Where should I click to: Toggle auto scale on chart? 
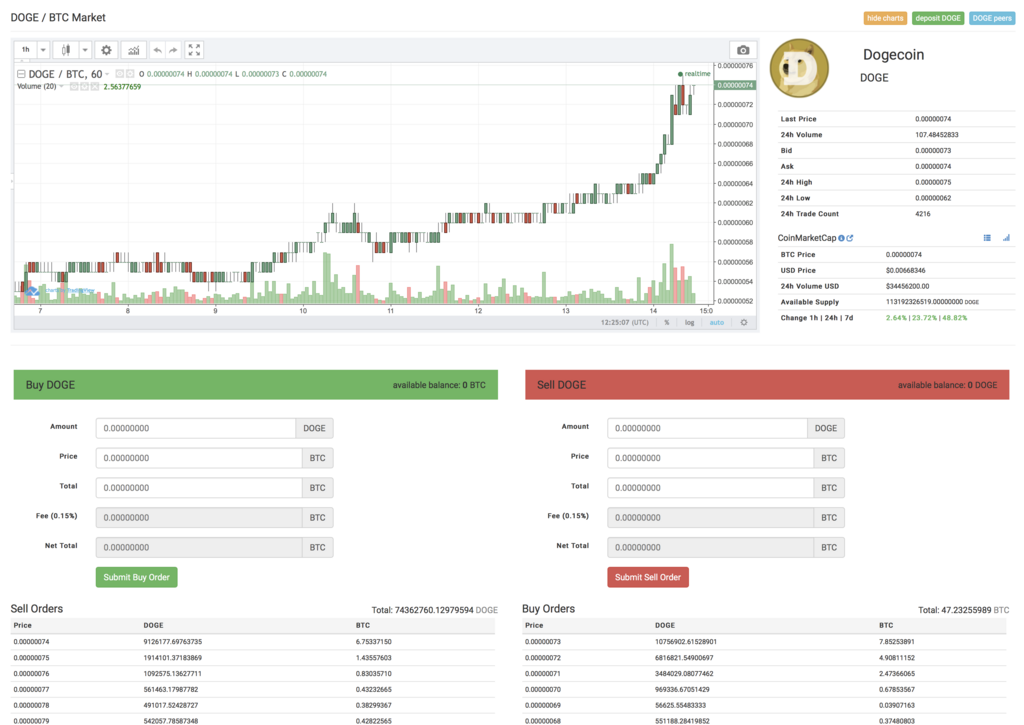coord(716,323)
